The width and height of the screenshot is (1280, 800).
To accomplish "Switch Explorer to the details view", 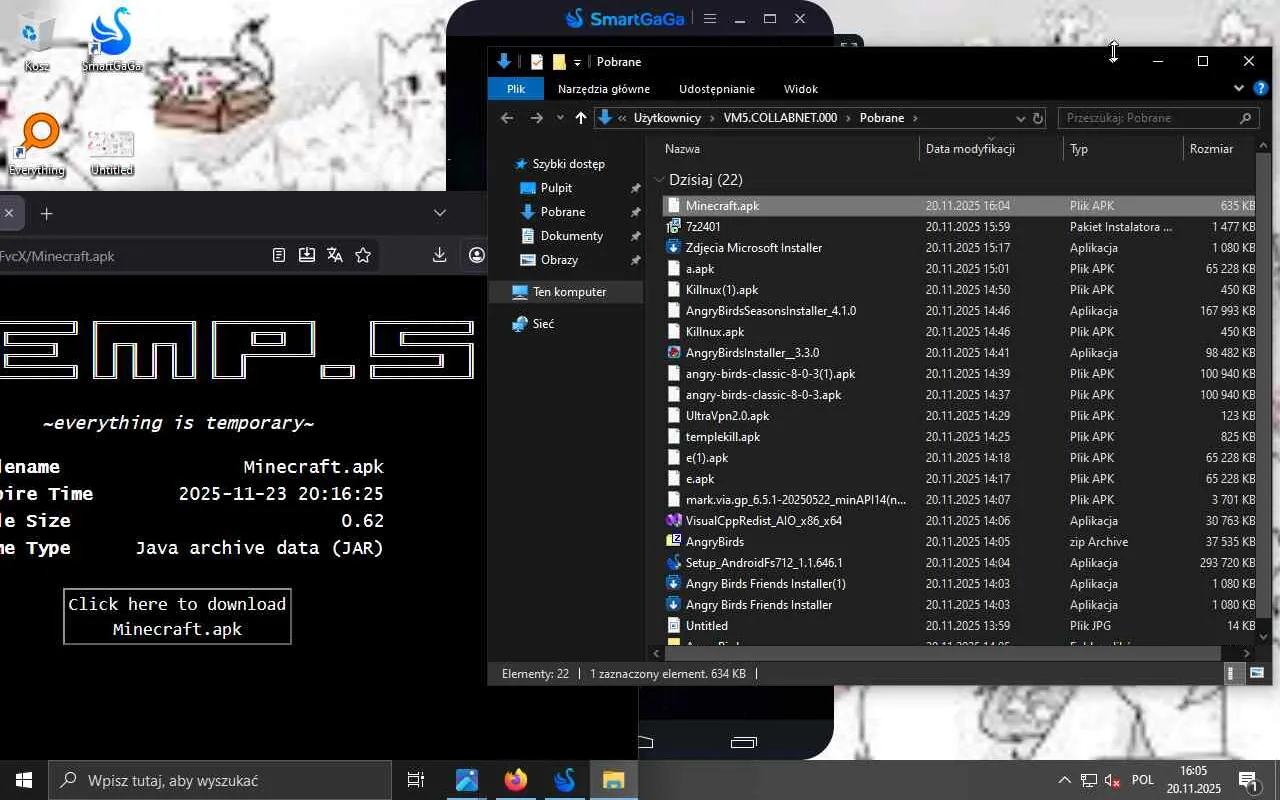I will (1233, 674).
